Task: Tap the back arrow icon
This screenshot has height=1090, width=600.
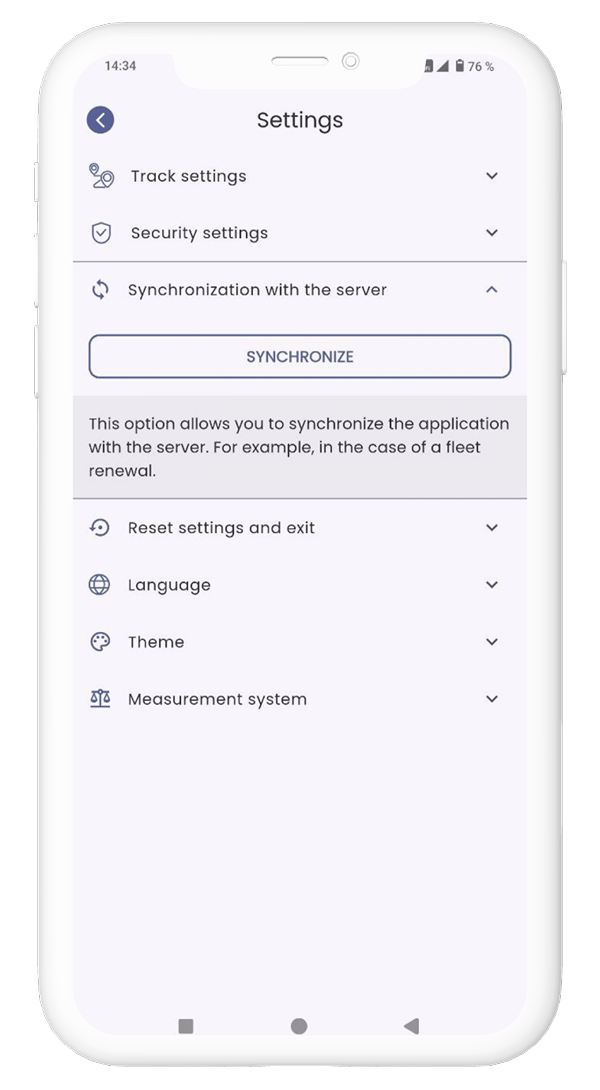Action: pos(100,120)
